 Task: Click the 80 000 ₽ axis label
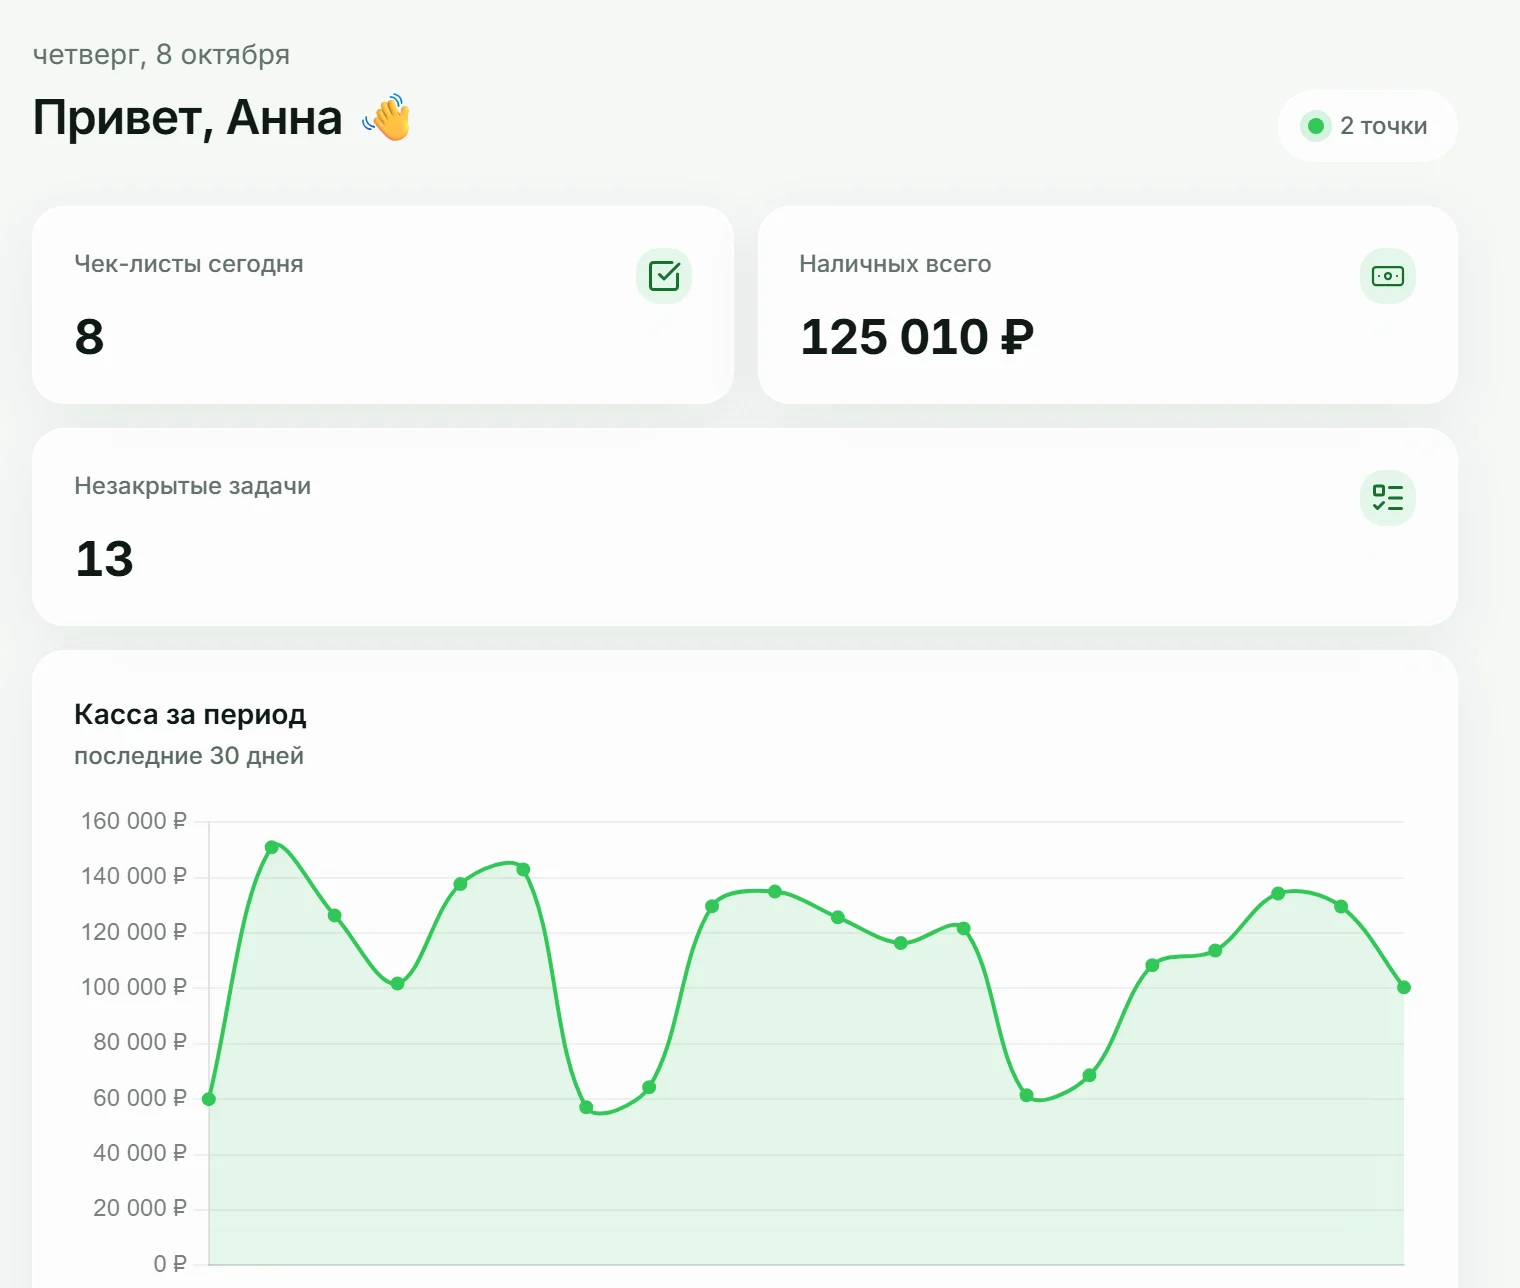click(140, 1042)
